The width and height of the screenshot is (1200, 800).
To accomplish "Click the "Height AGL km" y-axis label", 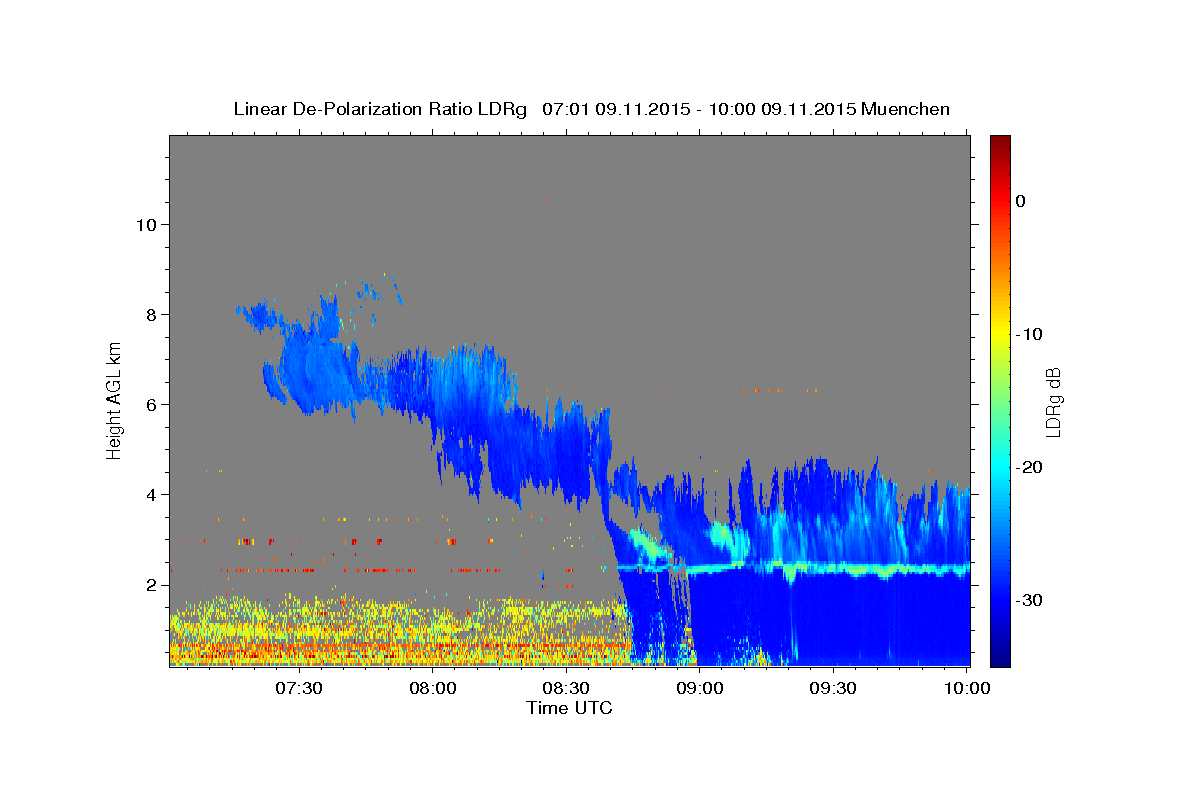I will pos(115,400).
